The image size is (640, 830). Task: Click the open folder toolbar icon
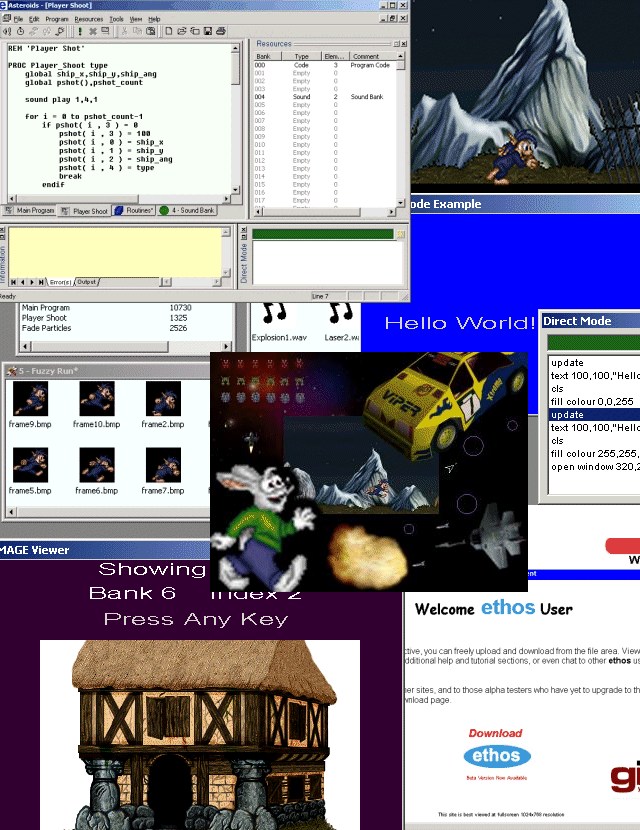pyautogui.click(x=182, y=32)
